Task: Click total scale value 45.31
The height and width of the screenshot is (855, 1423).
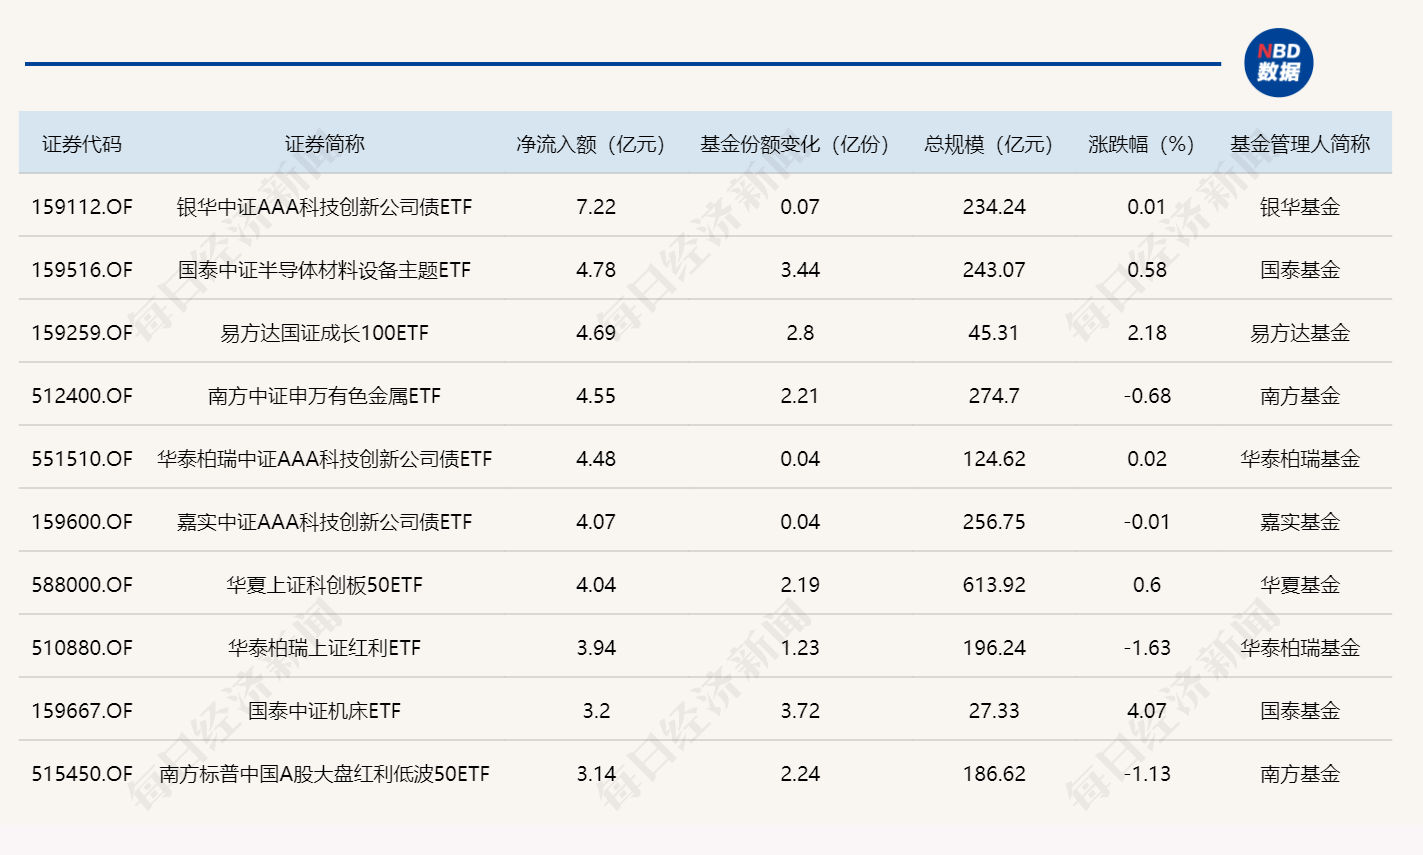Action: [x=994, y=333]
